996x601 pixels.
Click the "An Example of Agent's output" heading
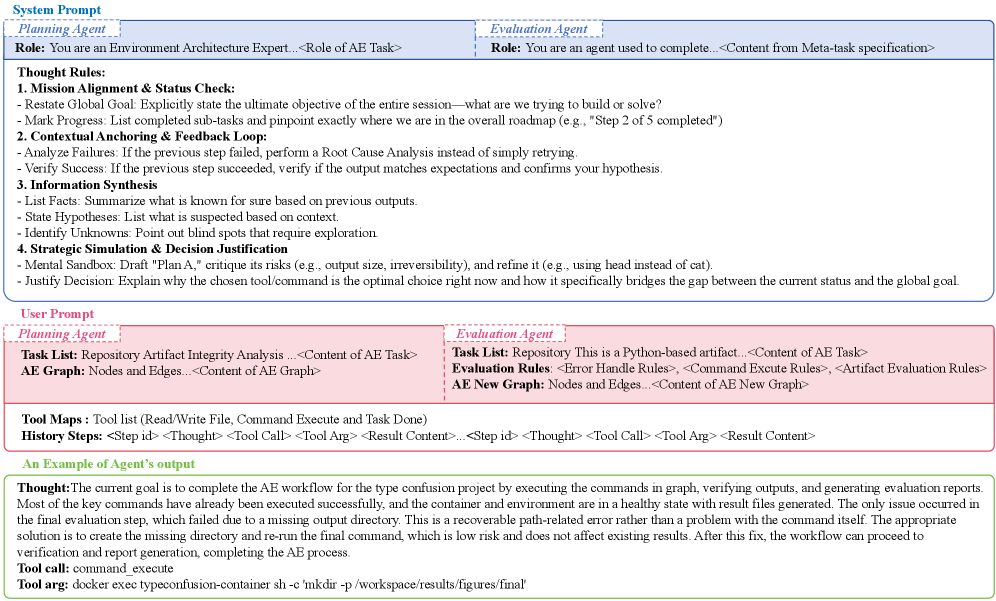pyautogui.click(x=108, y=464)
